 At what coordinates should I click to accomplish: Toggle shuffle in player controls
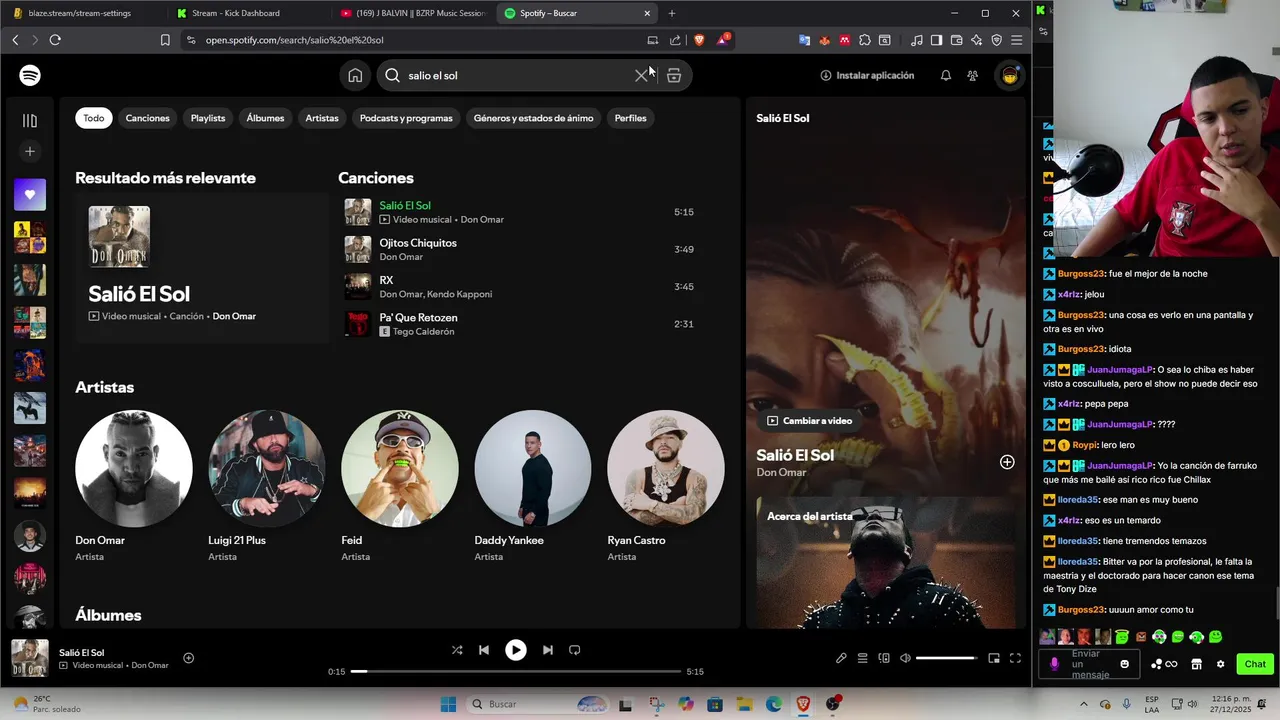point(457,650)
